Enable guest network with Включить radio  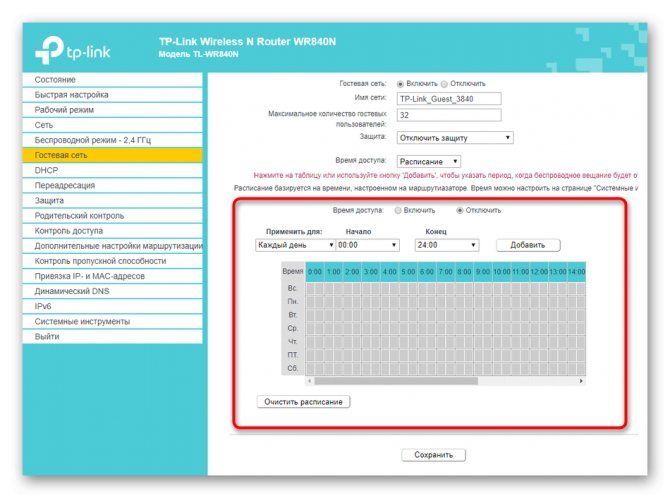tap(400, 84)
